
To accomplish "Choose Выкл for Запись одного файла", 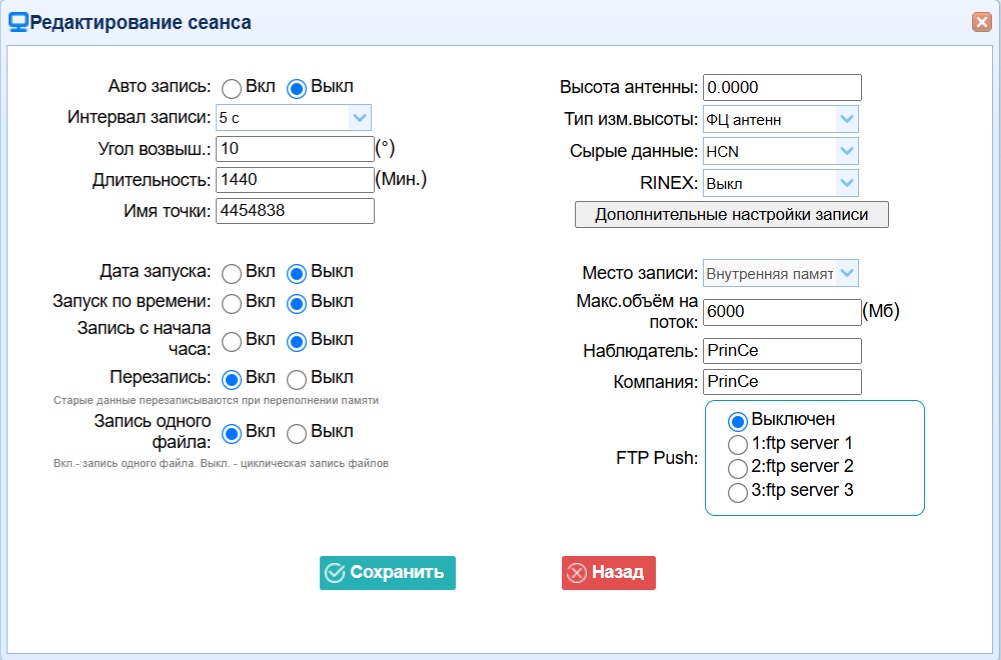I will [296, 433].
